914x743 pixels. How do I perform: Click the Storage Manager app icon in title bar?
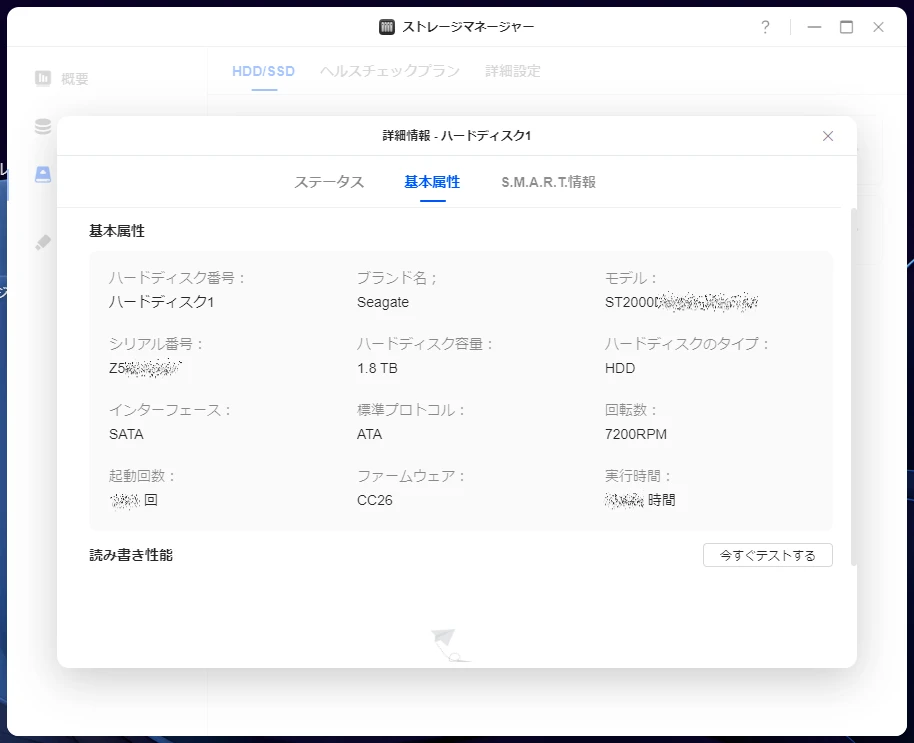[x=387, y=27]
